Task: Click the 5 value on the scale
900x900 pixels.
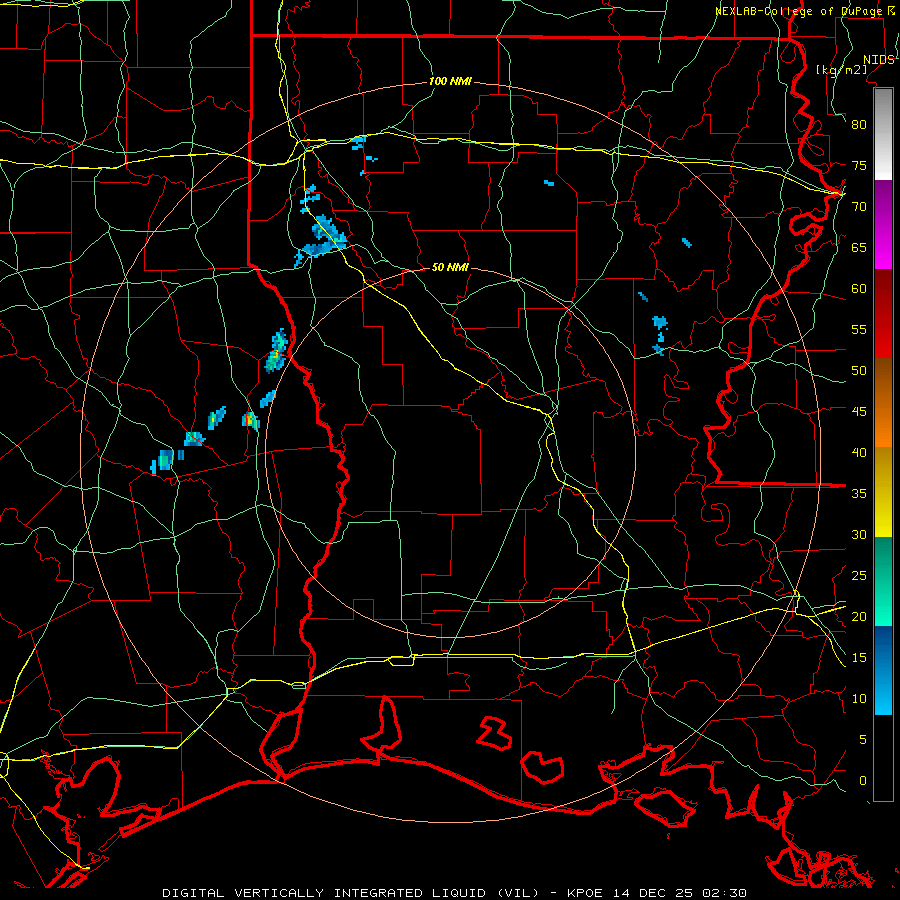Action: pos(863,740)
